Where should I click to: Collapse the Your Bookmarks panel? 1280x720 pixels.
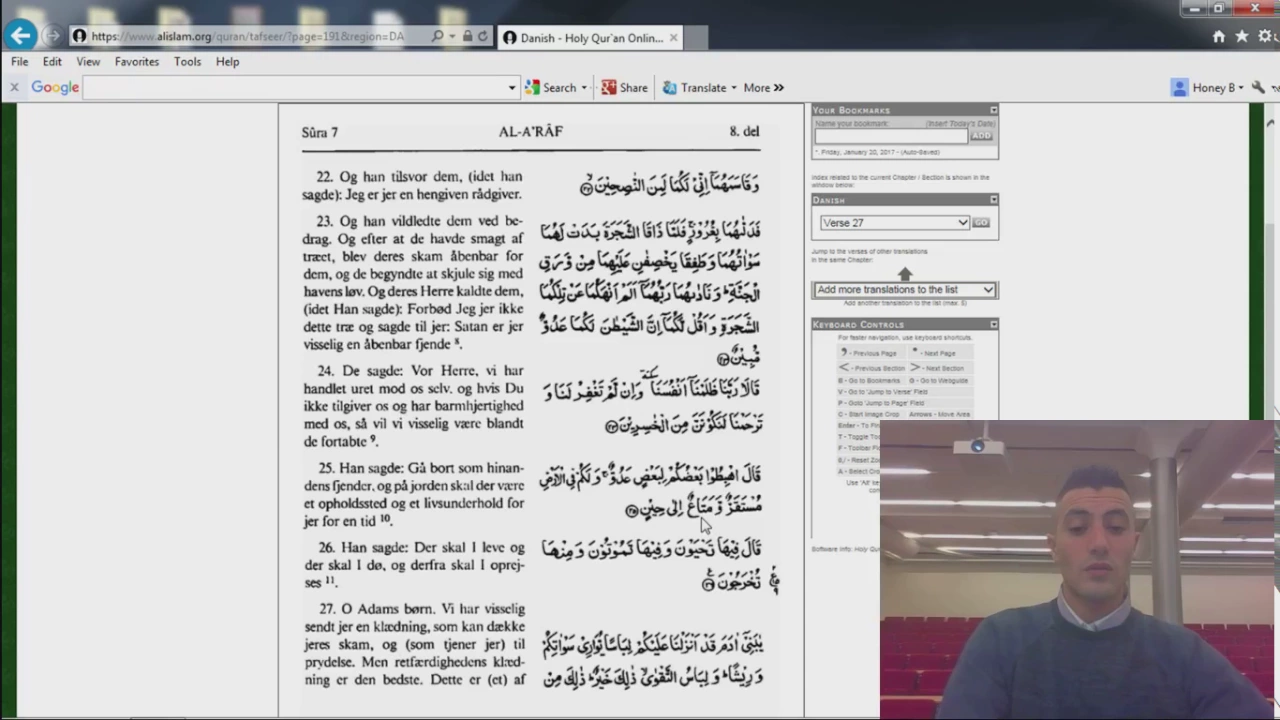(993, 110)
